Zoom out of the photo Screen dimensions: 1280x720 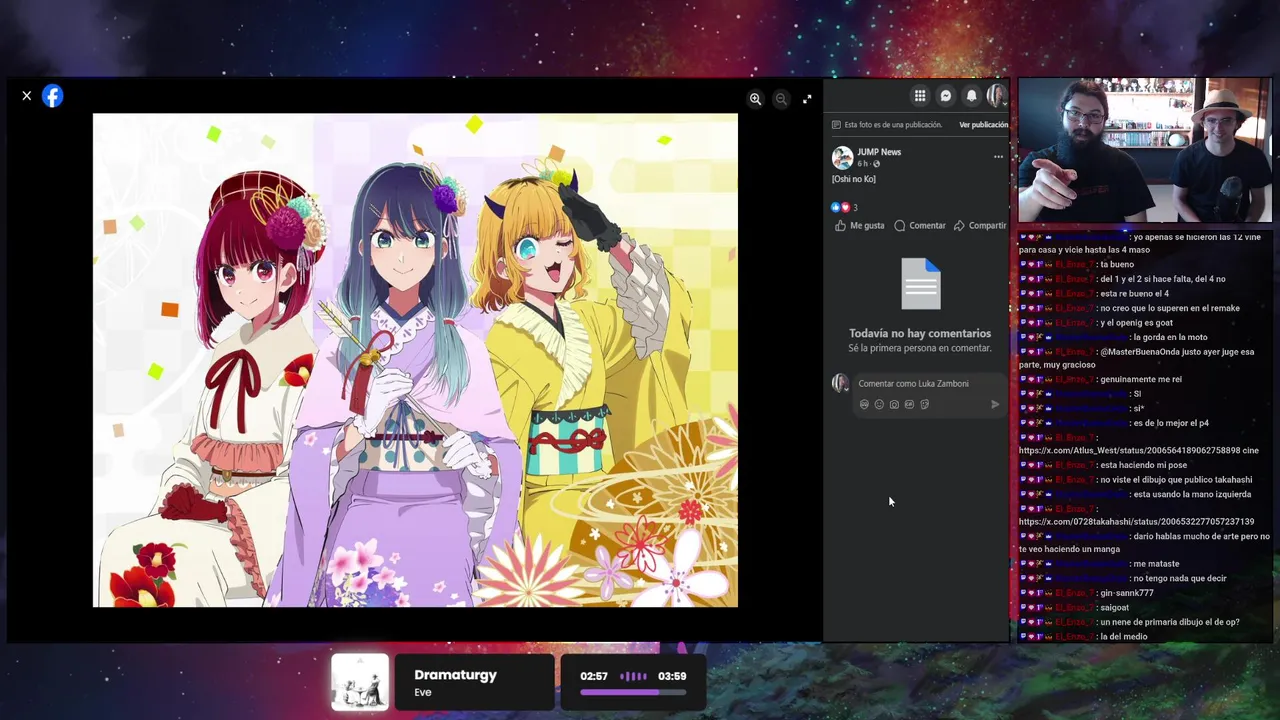tap(781, 99)
